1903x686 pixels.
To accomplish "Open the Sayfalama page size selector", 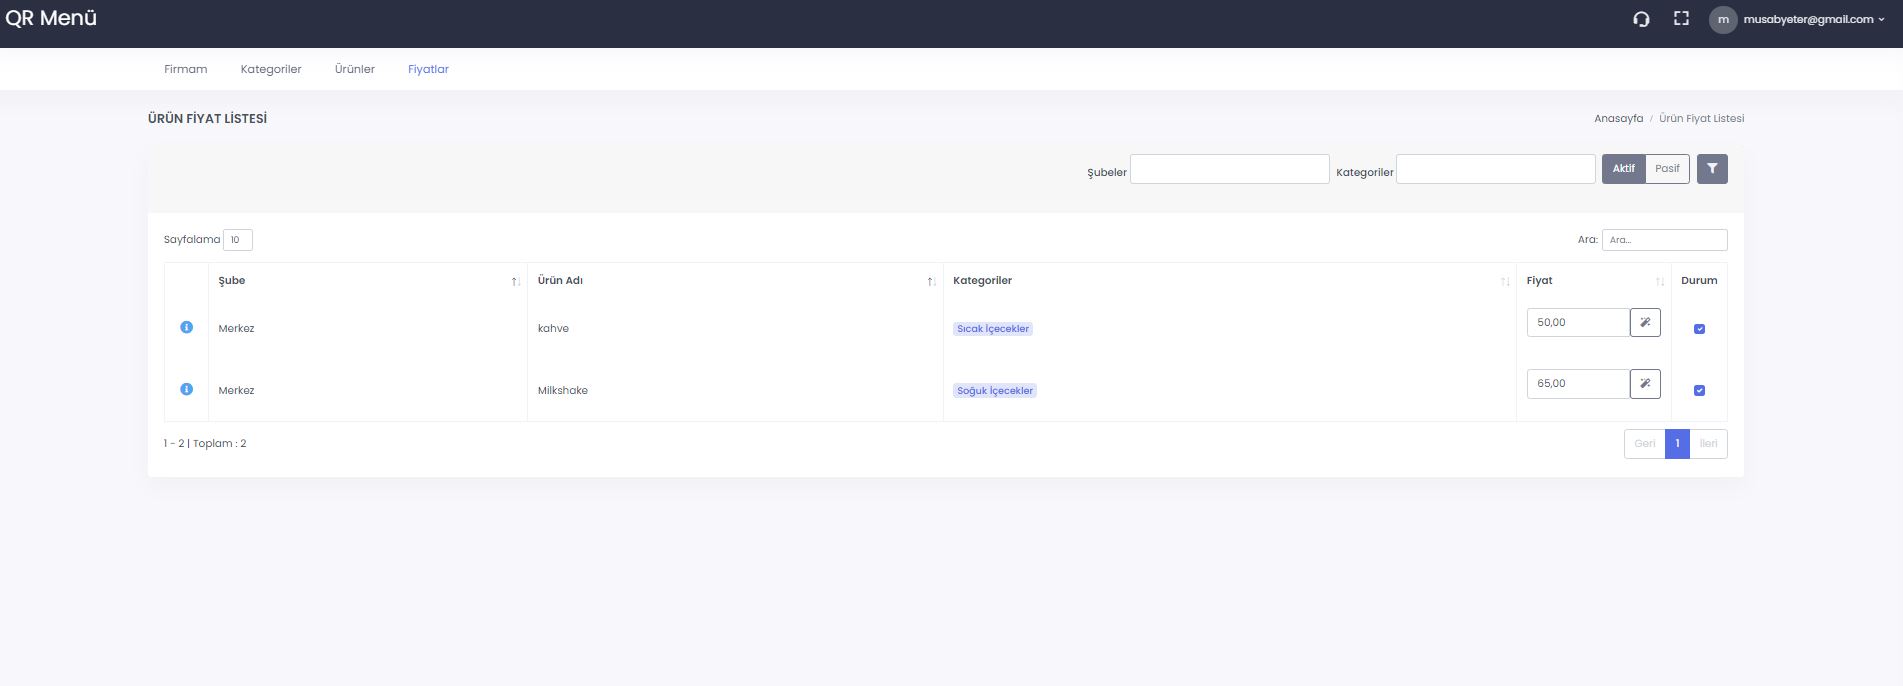I will 237,240.
